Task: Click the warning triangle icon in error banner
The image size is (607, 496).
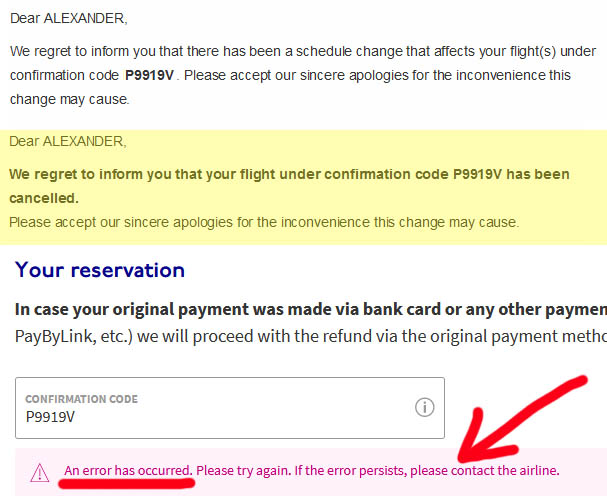Action: pos(39,473)
